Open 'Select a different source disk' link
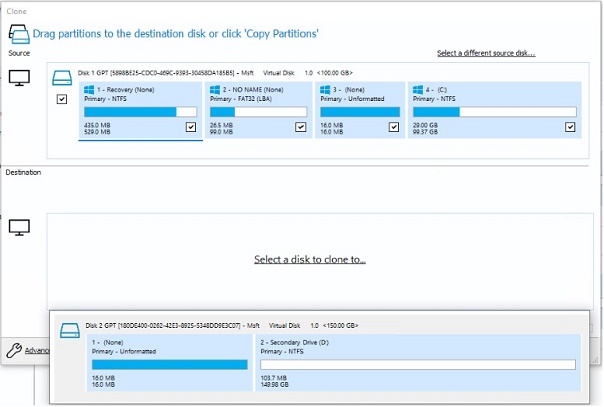The image size is (604, 407). [x=485, y=53]
